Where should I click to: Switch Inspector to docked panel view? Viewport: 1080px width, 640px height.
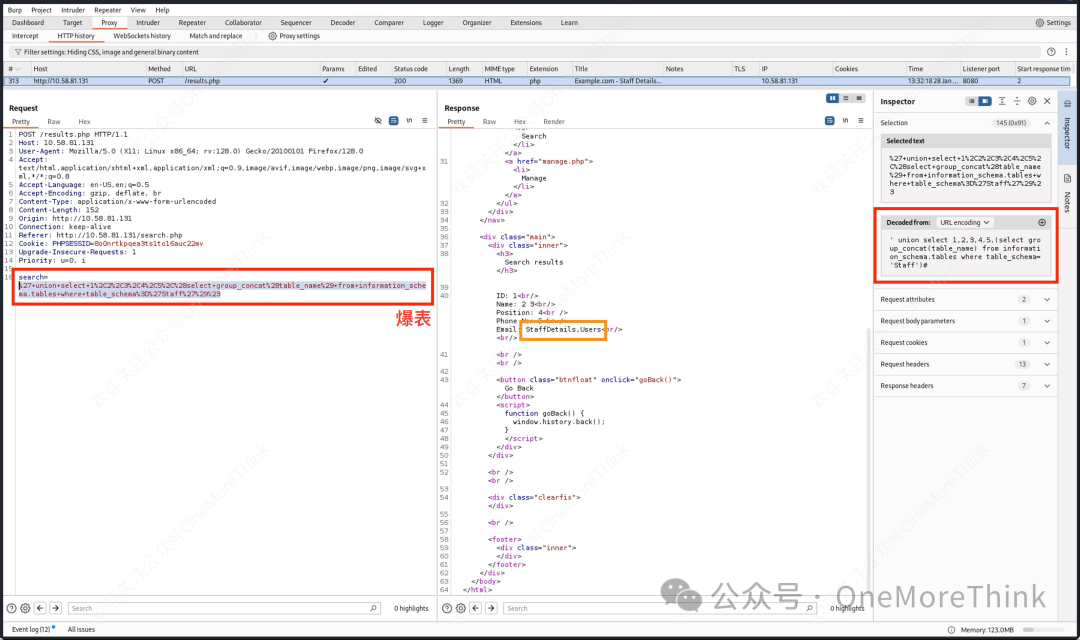[985, 101]
